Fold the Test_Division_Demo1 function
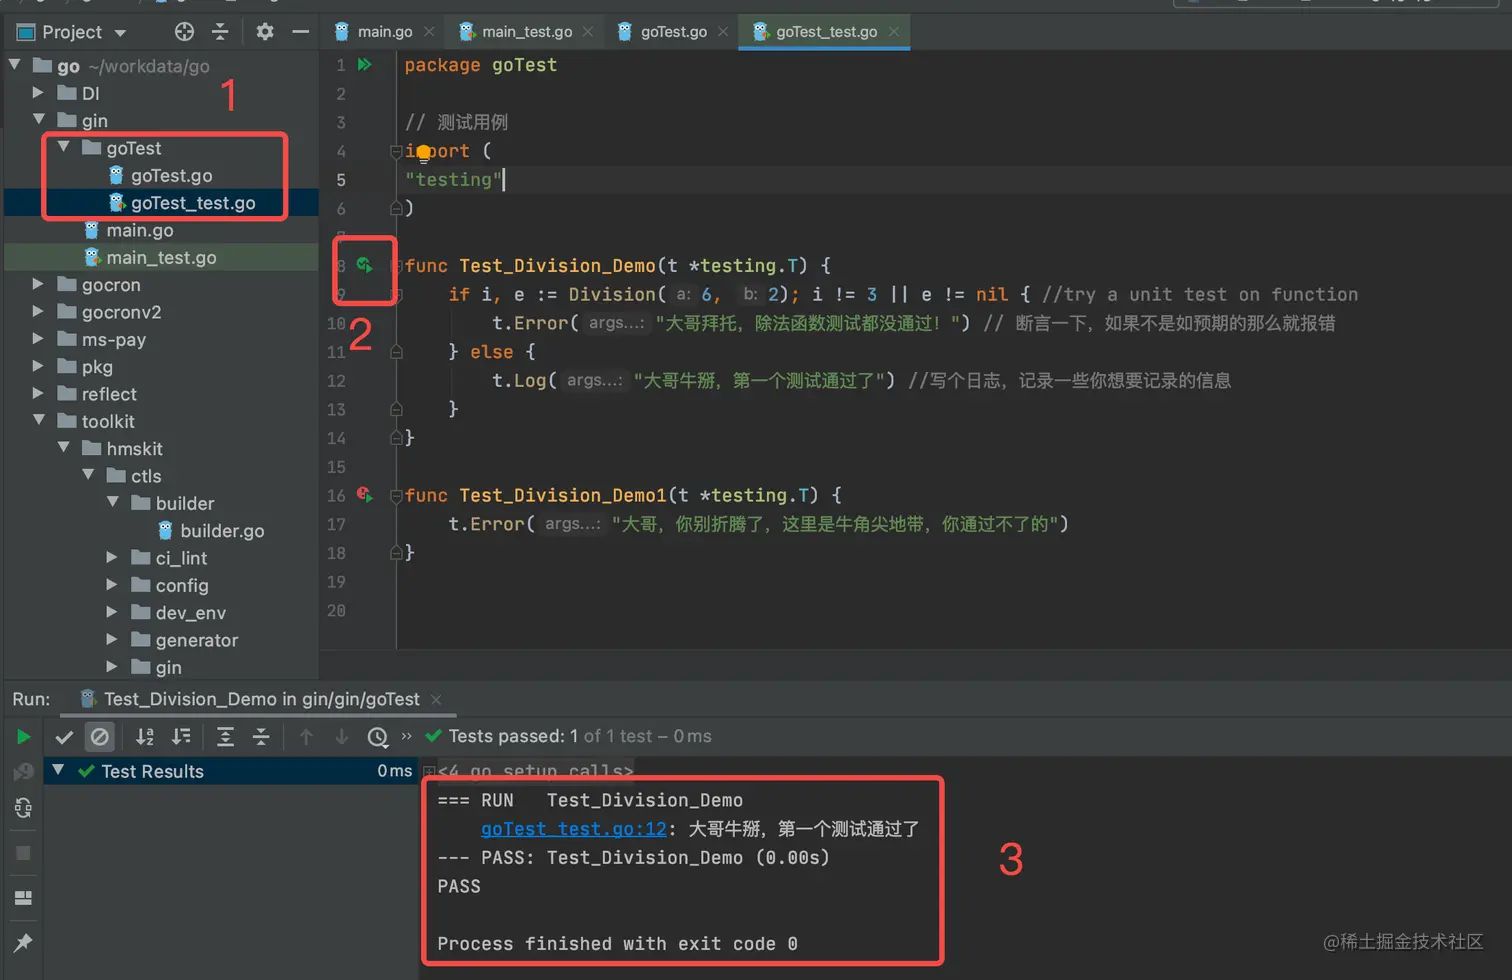 [396, 495]
